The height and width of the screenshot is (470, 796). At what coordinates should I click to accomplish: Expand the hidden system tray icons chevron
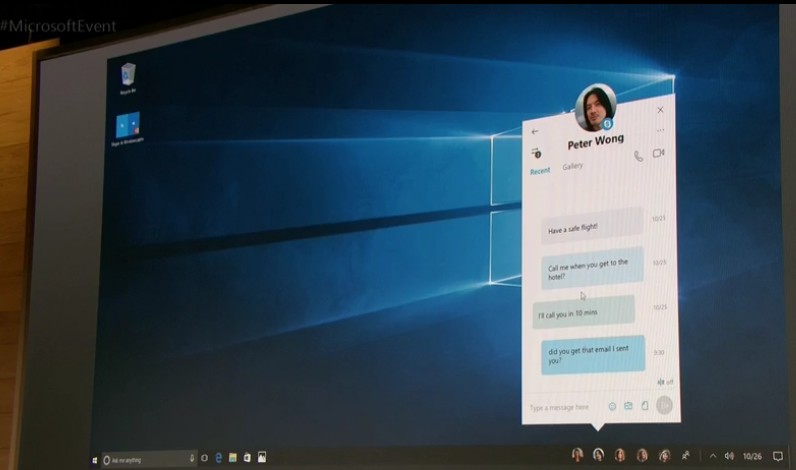[713, 456]
